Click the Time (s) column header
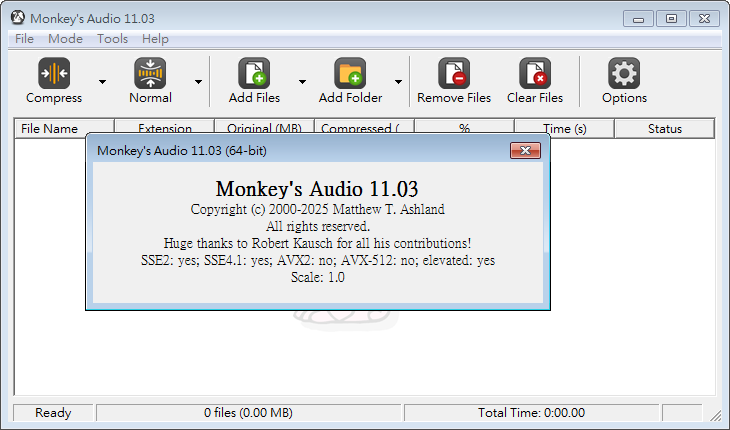This screenshot has height=430, width=730. tap(564, 128)
